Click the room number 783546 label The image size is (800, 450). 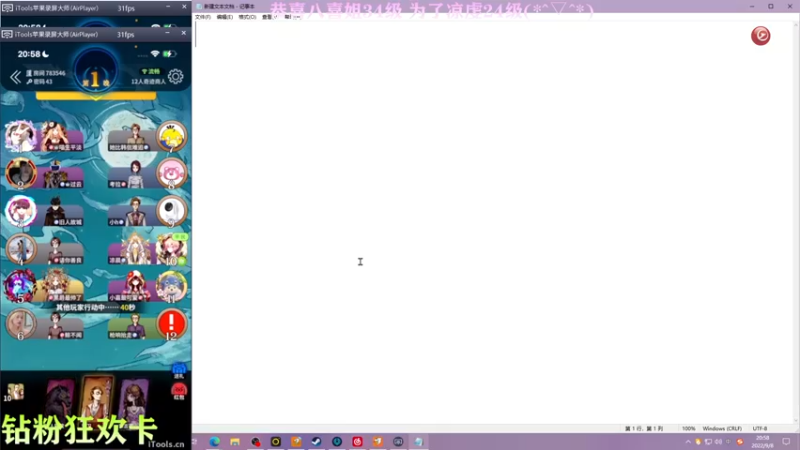(x=46, y=73)
